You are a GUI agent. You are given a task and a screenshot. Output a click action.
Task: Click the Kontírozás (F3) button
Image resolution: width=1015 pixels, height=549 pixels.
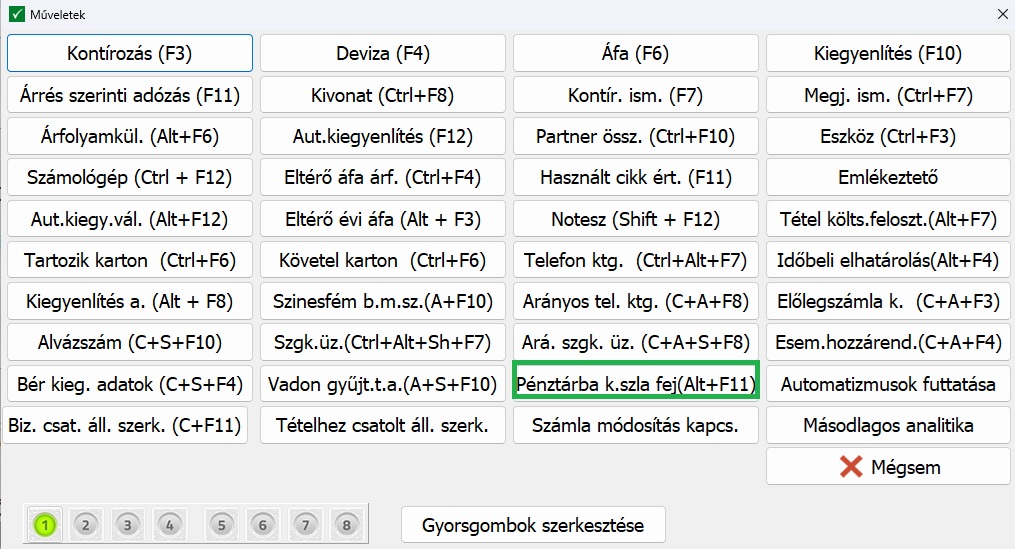pos(130,54)
